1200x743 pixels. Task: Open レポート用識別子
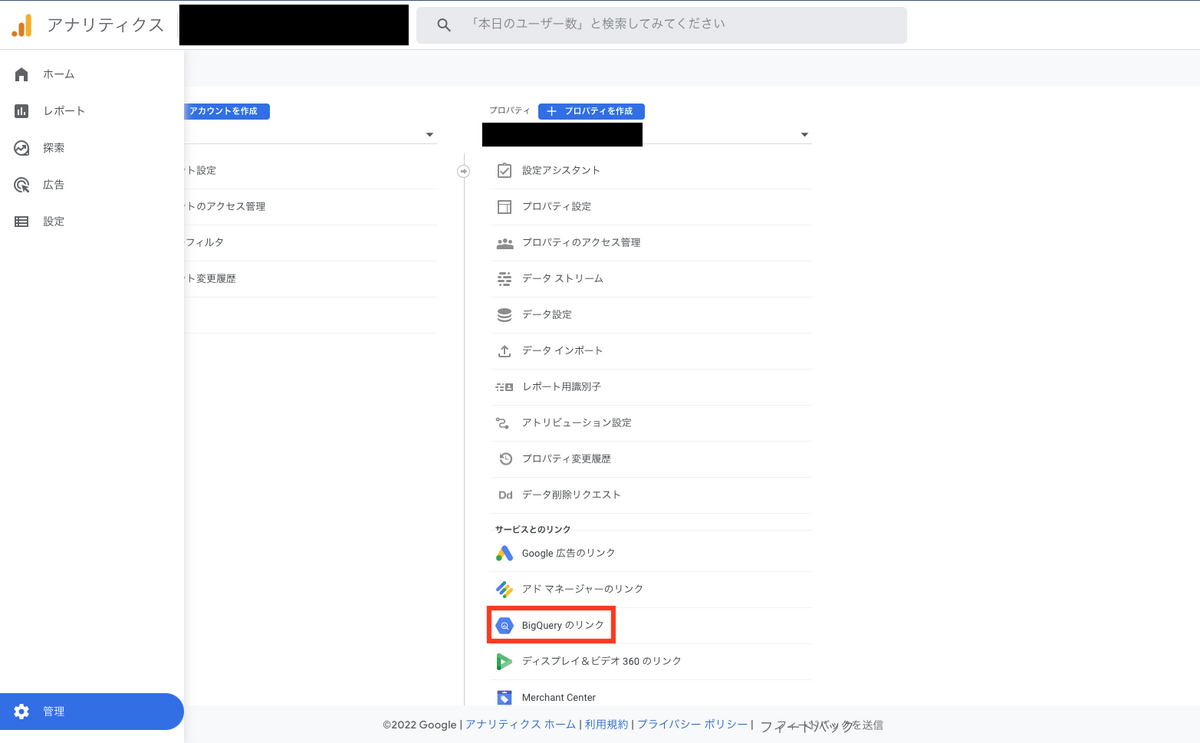pos(561,387)
